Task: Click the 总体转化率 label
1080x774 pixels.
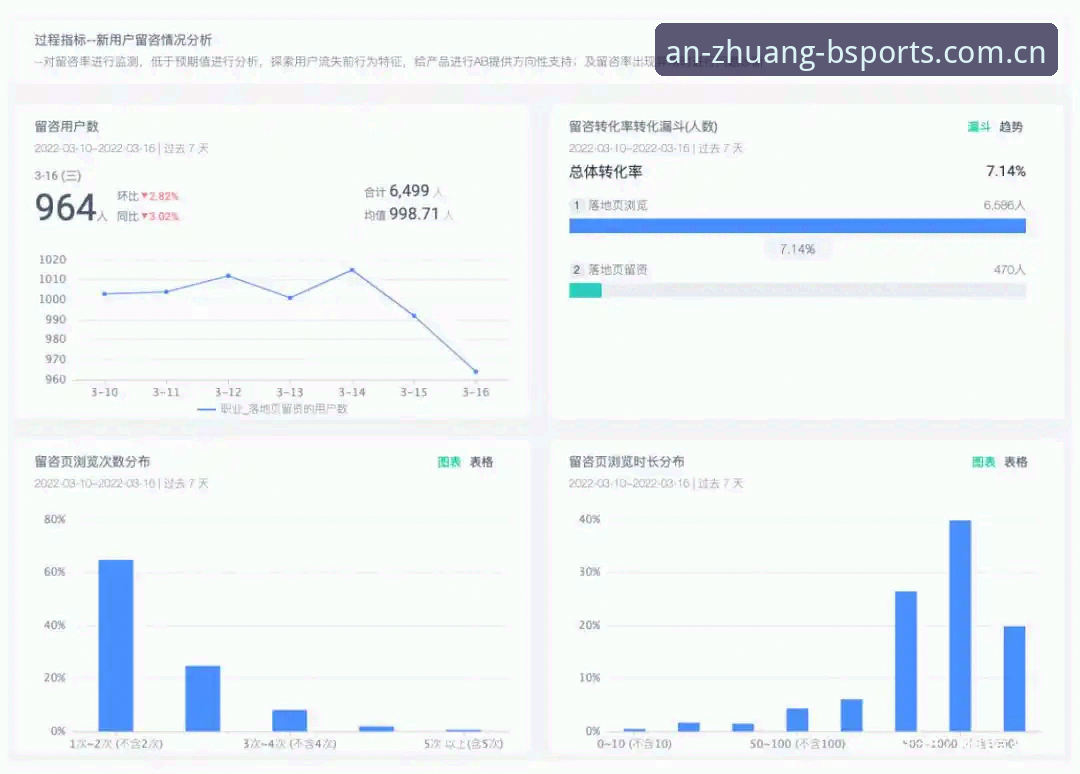Action: coord(605,172)
